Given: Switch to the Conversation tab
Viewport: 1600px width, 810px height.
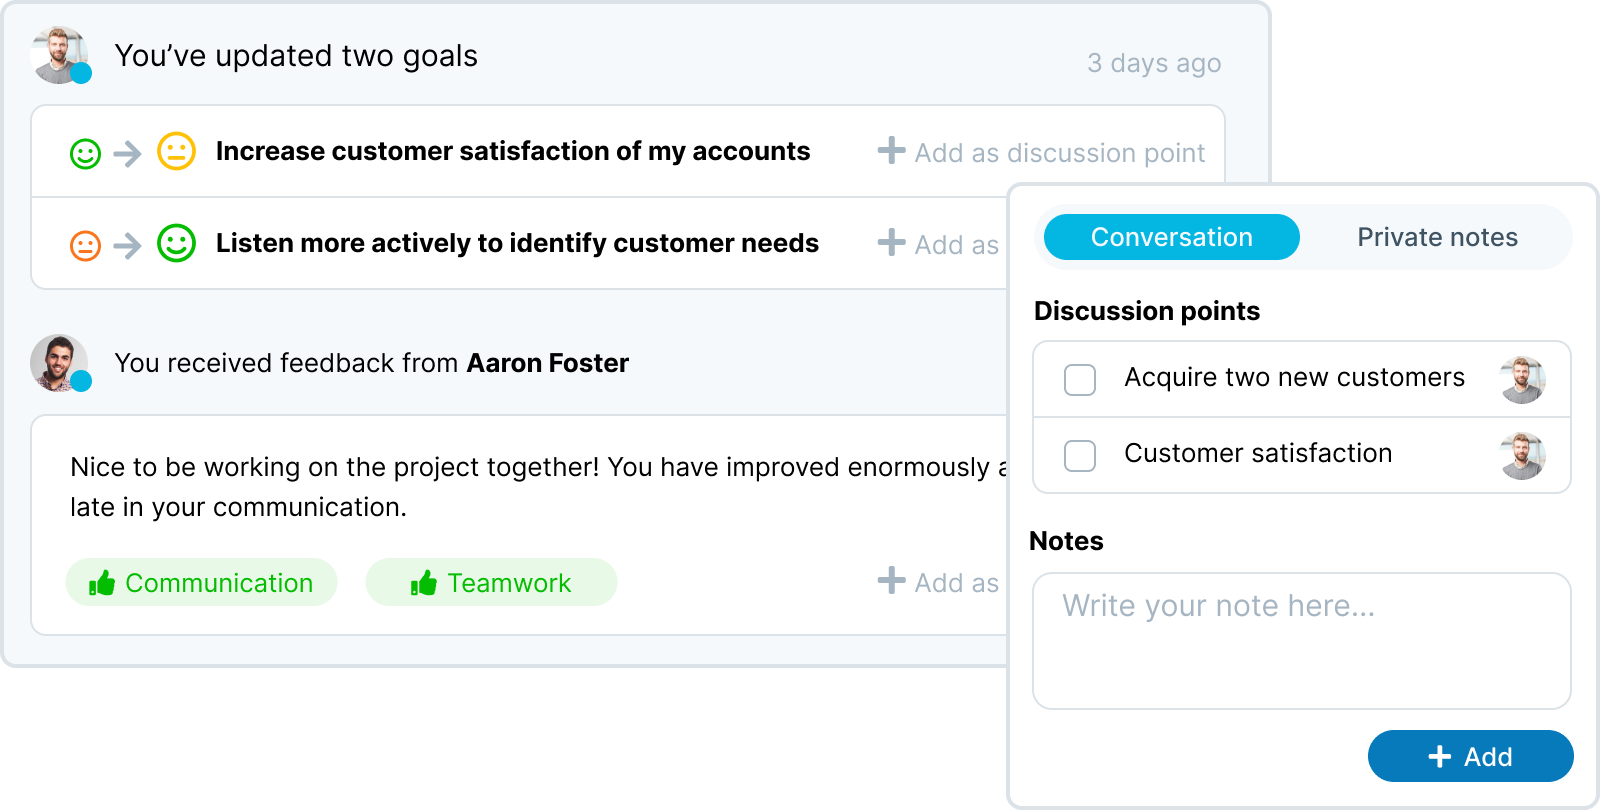Looking at the screenshot, I should tap(1171, 237).
